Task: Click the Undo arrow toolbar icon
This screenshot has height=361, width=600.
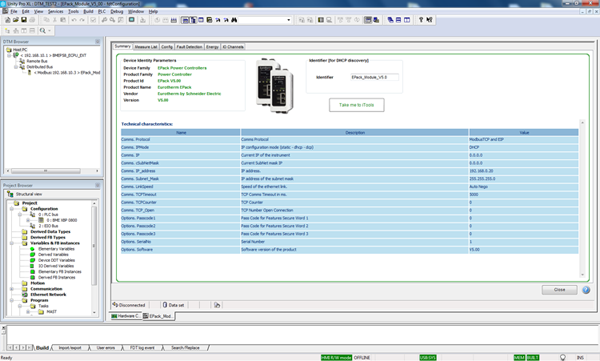Action: point(74,20)
